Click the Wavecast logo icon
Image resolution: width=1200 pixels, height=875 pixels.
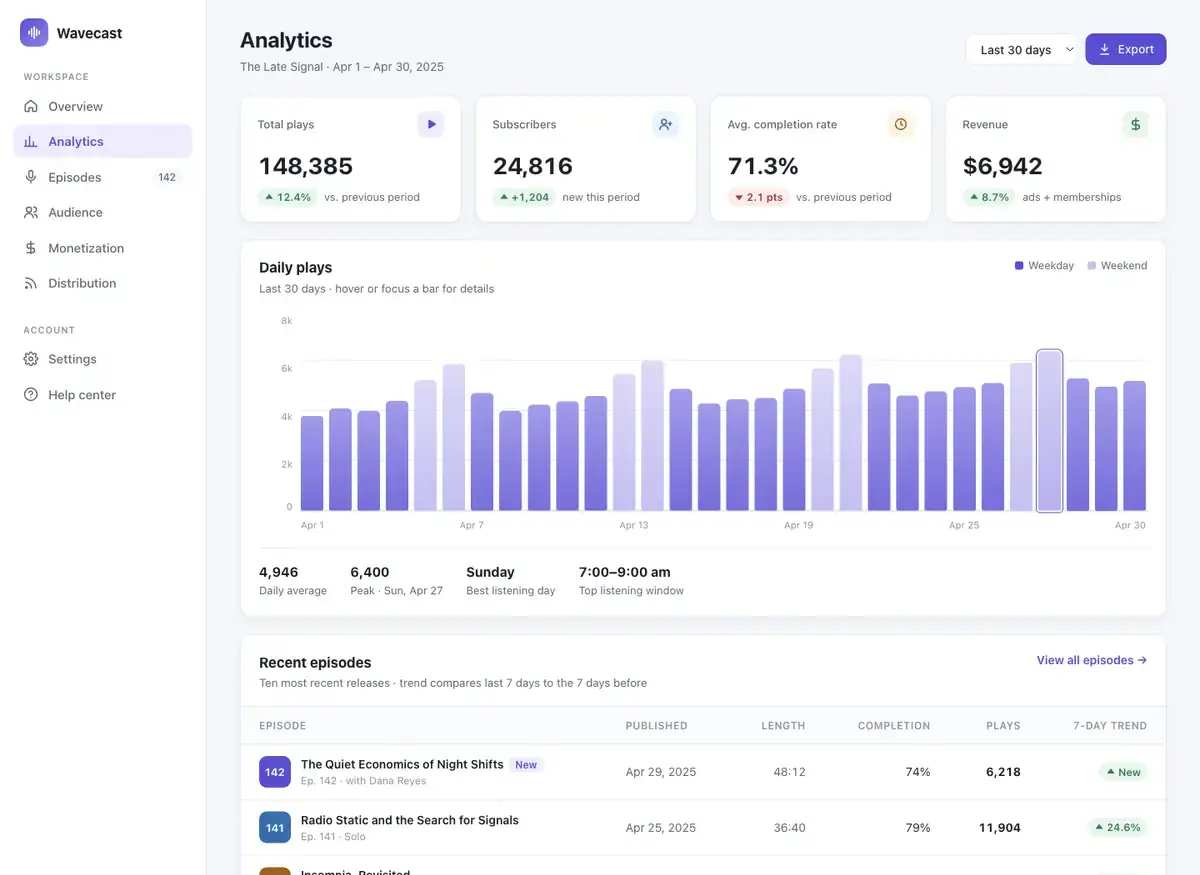pyautogui.click(x=34, y=33)
